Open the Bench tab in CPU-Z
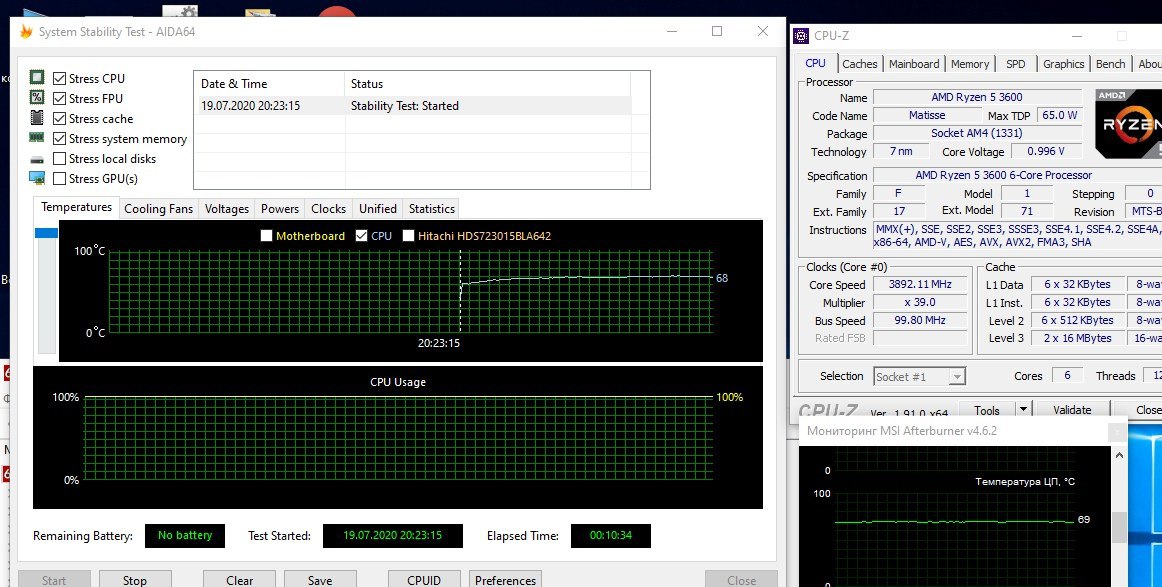This screenshot has width=1162, height=587. tap(1111, 64)
